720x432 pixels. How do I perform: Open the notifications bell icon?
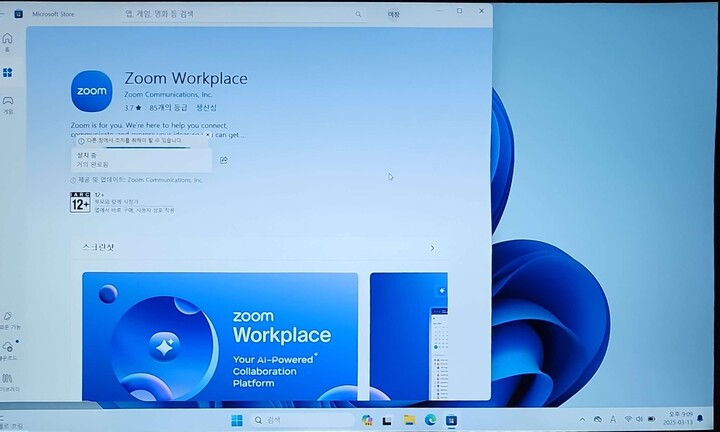pyautogui.click(x=700, y=418)
